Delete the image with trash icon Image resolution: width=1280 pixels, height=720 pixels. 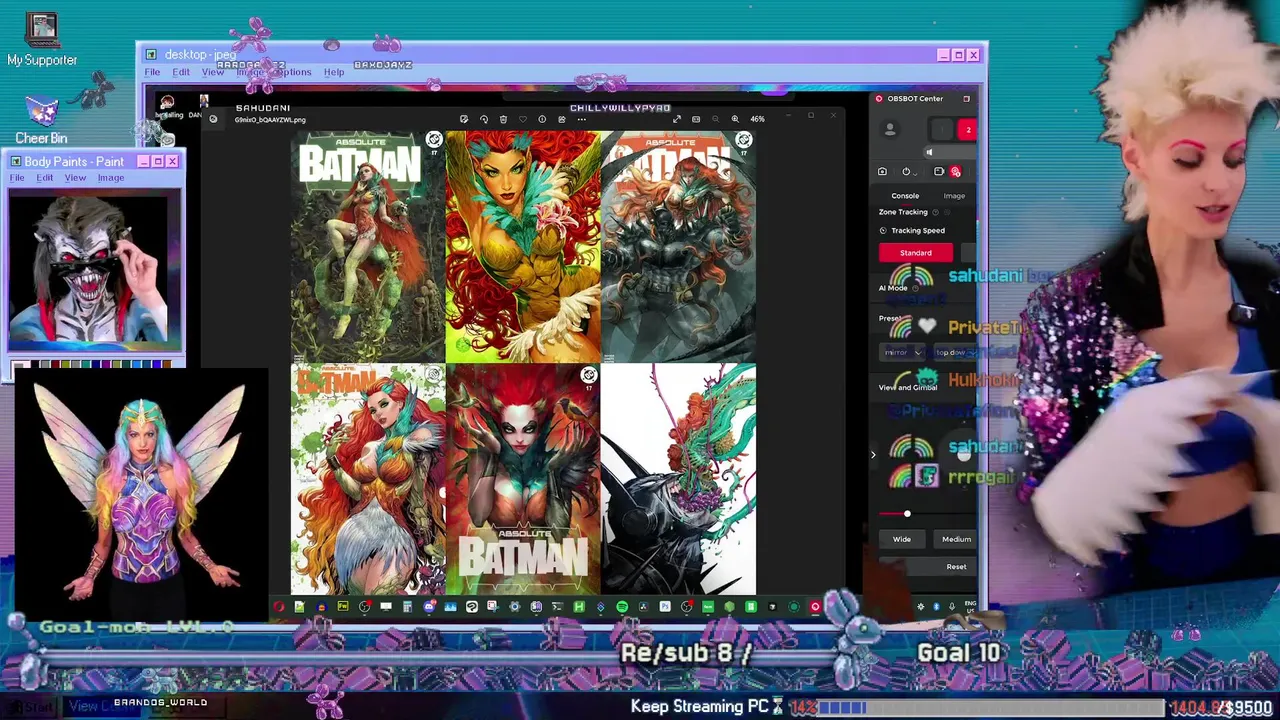tap(503, 119)
